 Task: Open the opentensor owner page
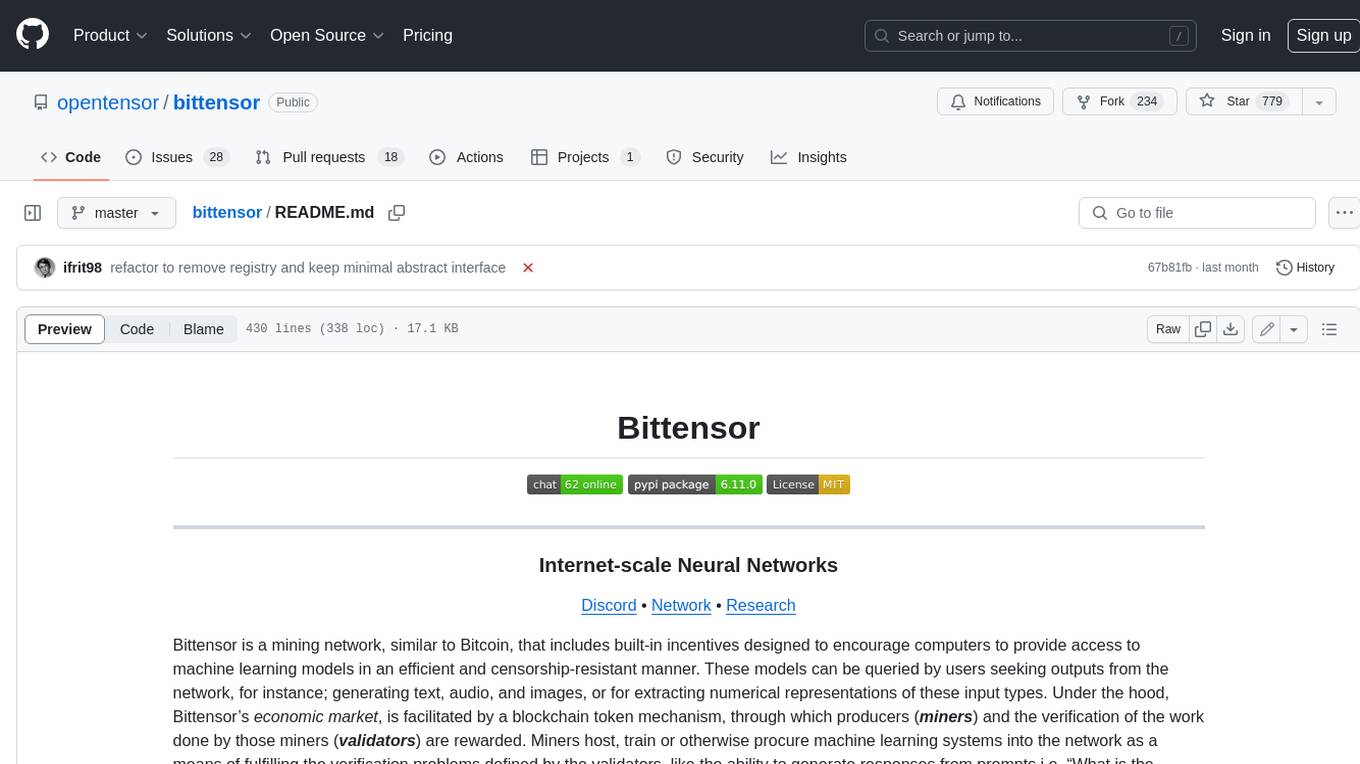[108, 102]
